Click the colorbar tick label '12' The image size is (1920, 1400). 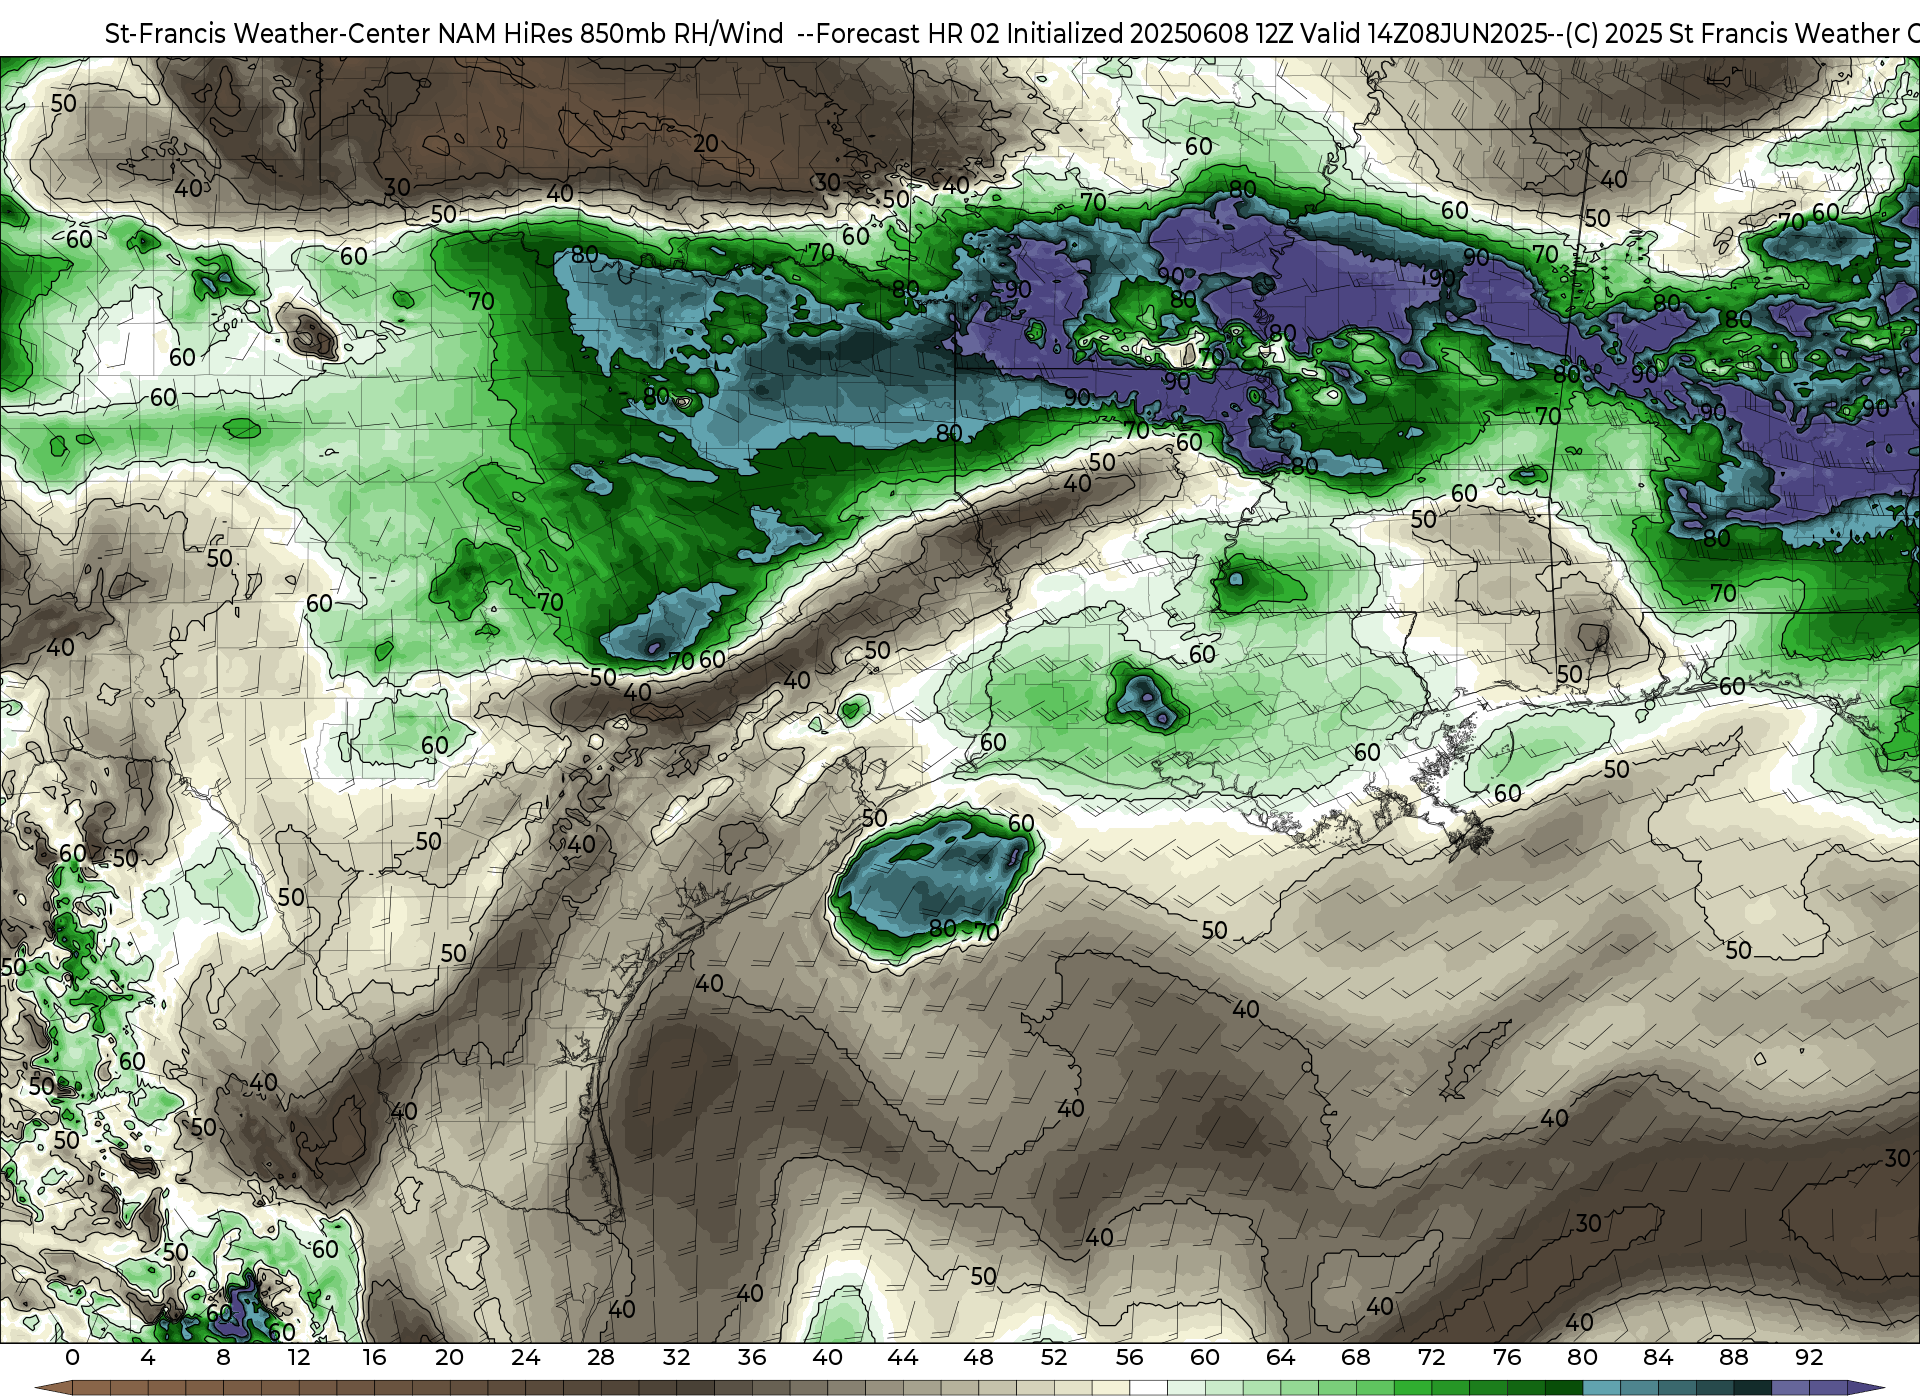pos(299,1357)
